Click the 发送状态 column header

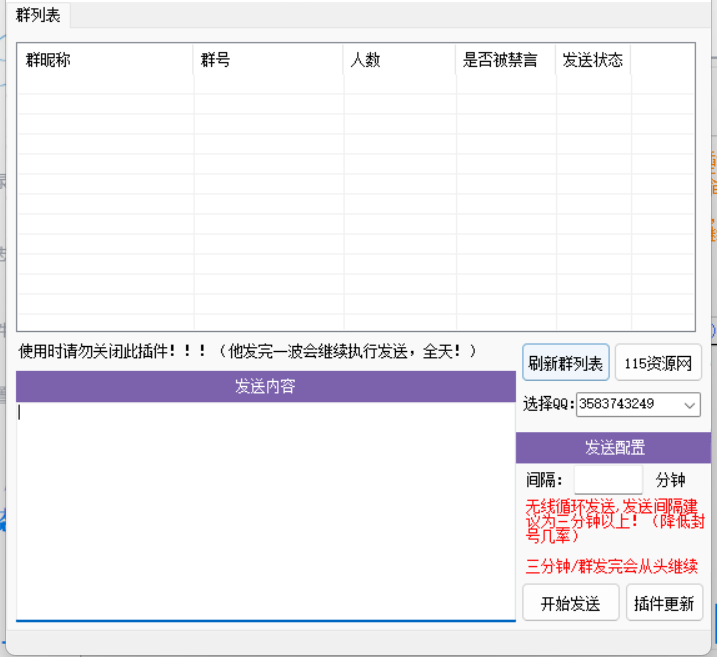coord(592,60)
